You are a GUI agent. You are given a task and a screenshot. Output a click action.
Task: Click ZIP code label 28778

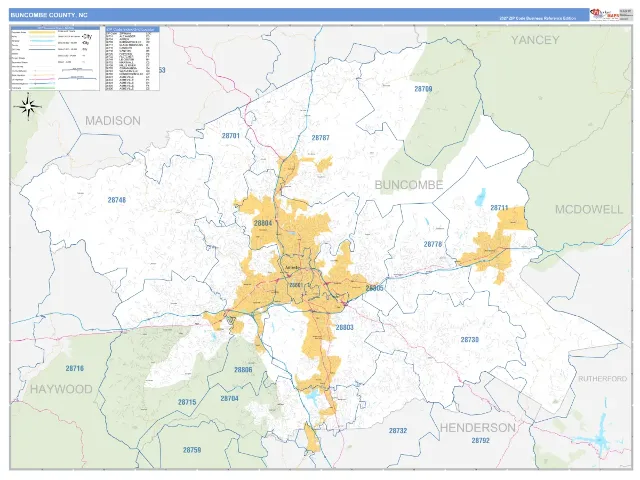click(x=433, y=244)
